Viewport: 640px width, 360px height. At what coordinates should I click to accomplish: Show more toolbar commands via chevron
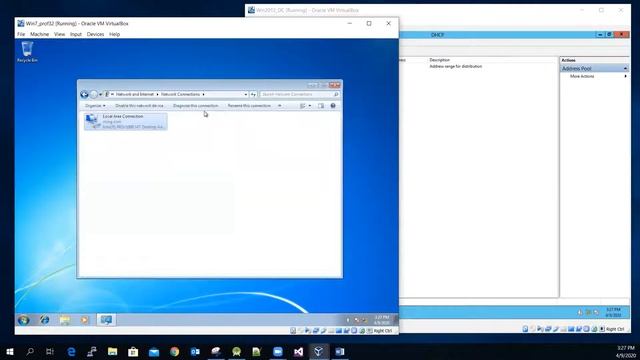280,106
